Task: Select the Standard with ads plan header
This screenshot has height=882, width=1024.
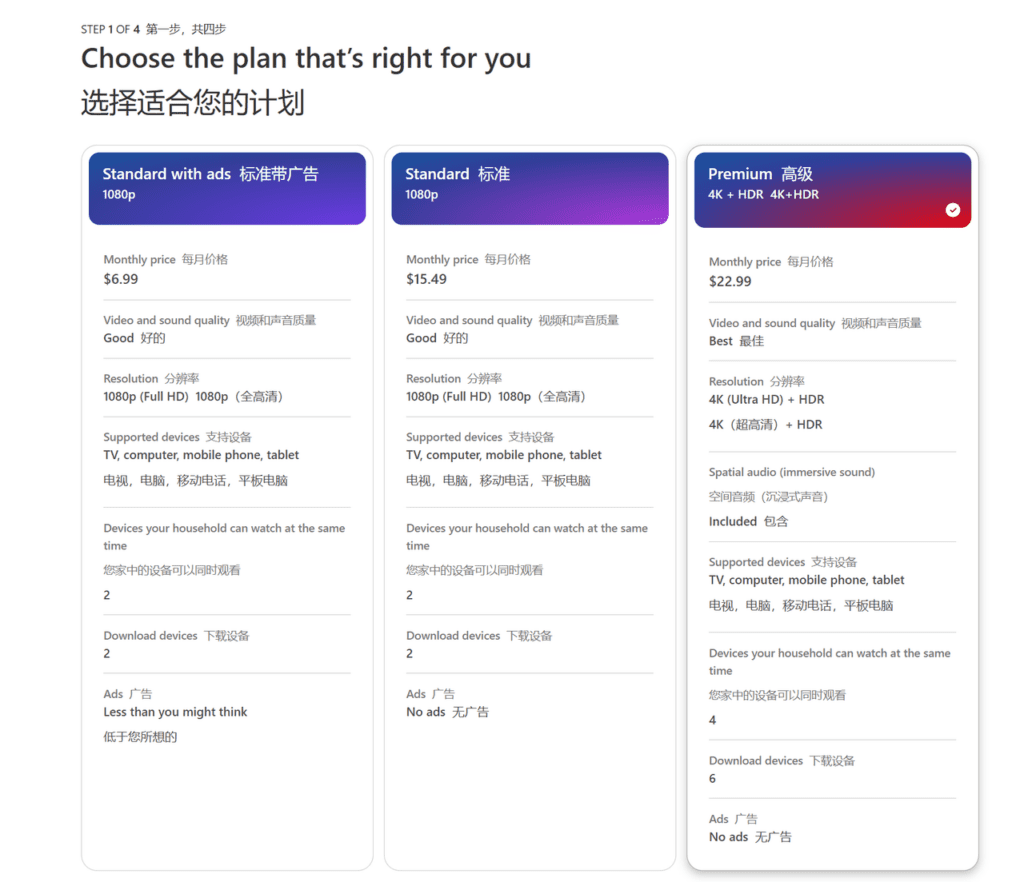Action: click(227, 189)
